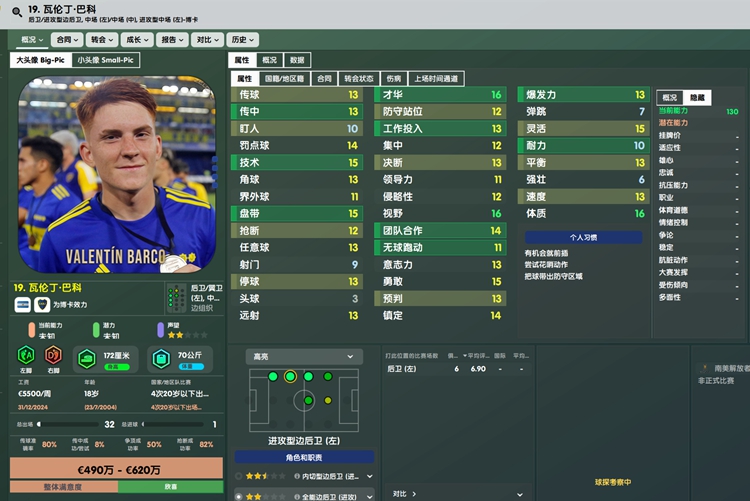Screen dimensions: 750x501
Task: Click the right foot (右脚) hexagon icon
Action: (53, 356)
